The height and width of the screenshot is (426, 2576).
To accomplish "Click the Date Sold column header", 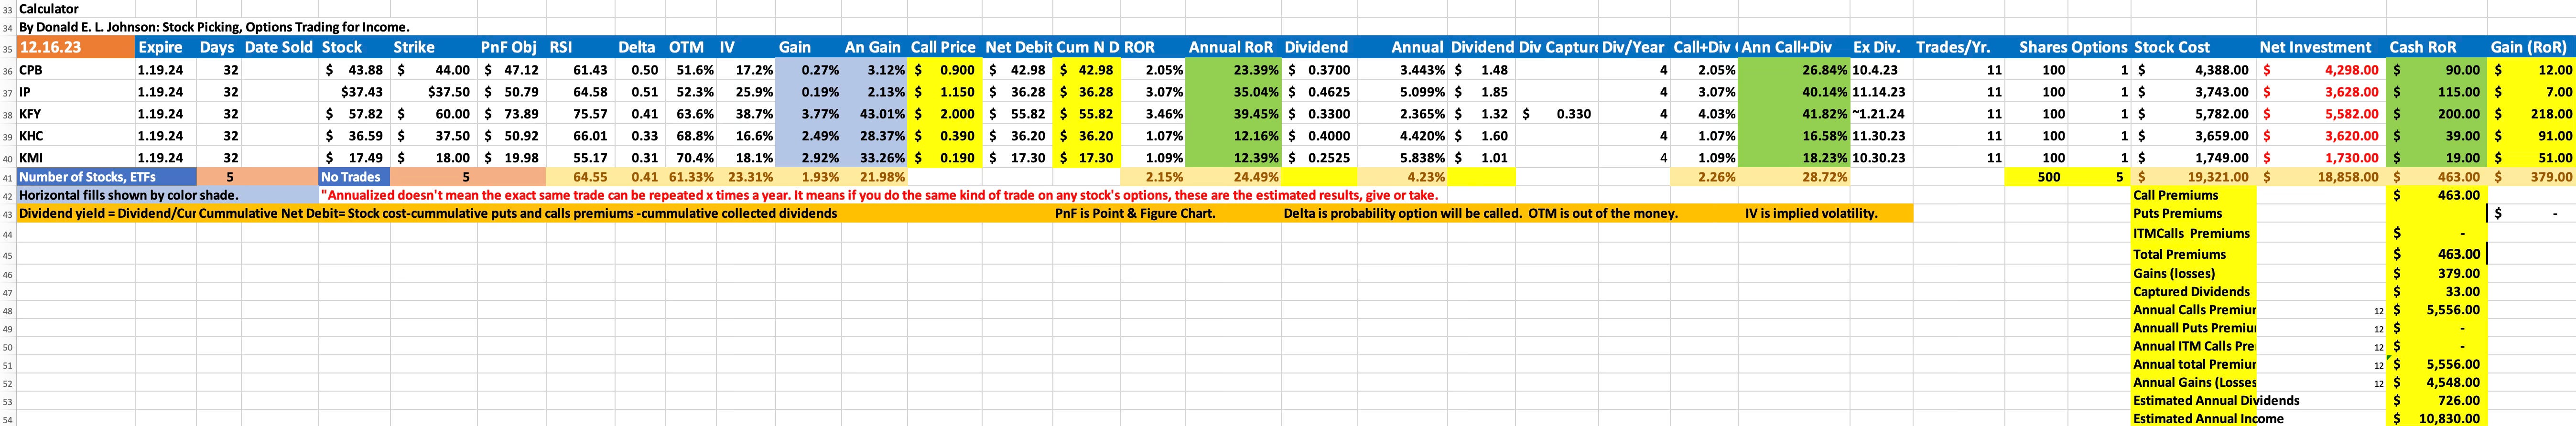I will (278, 47).
